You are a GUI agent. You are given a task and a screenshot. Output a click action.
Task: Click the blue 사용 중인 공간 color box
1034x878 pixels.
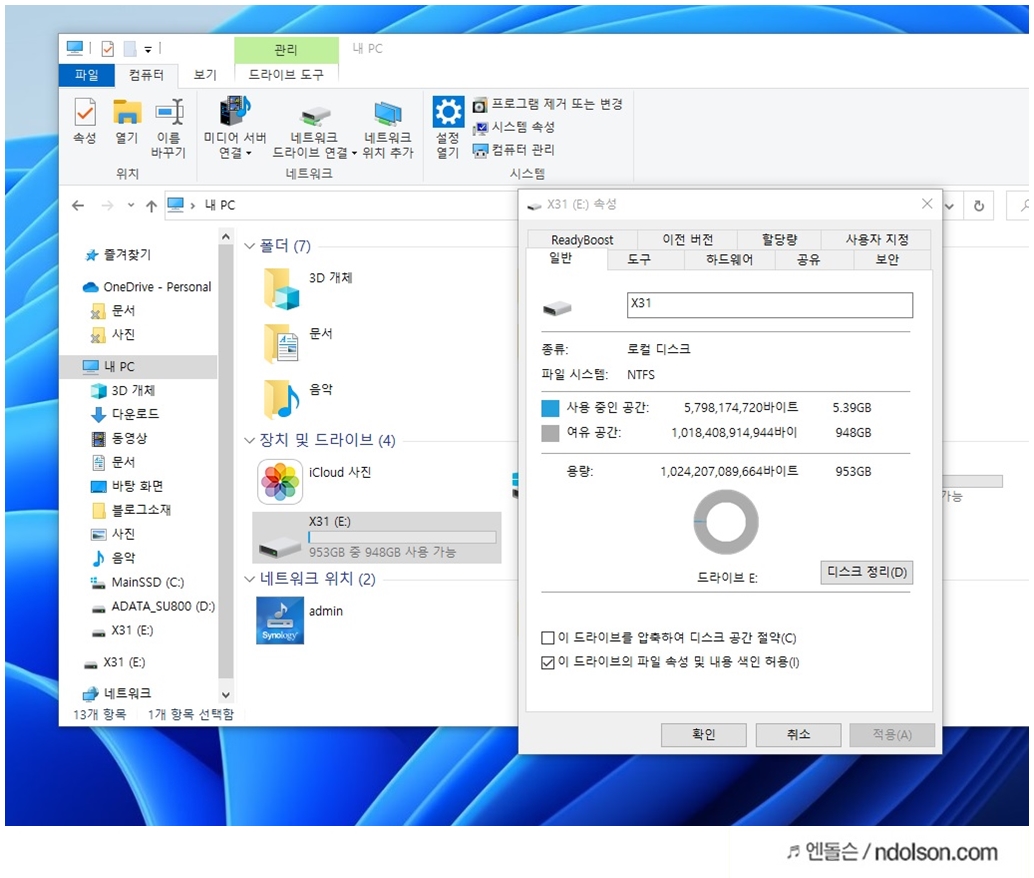coord(550,408)
